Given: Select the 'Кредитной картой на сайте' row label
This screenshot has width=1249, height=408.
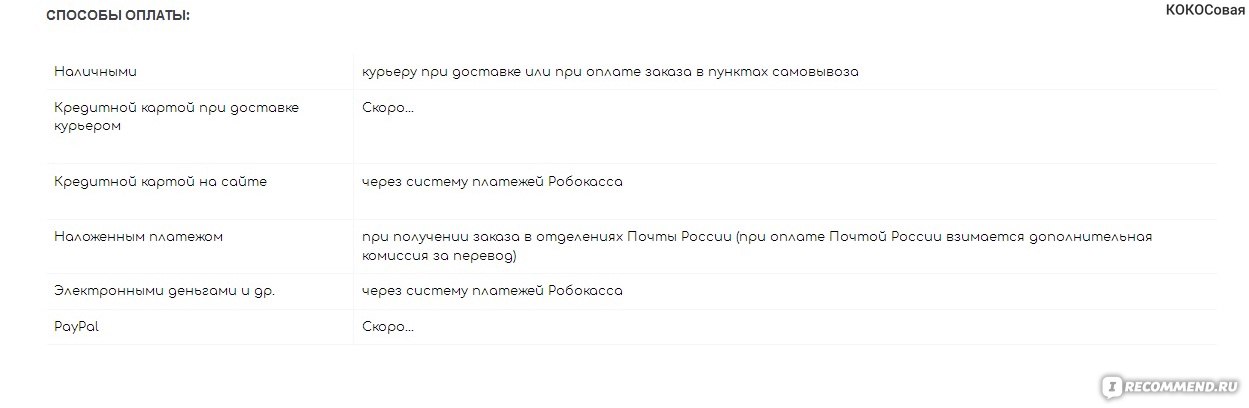Looking at the screenshot, I should point(160,182).
